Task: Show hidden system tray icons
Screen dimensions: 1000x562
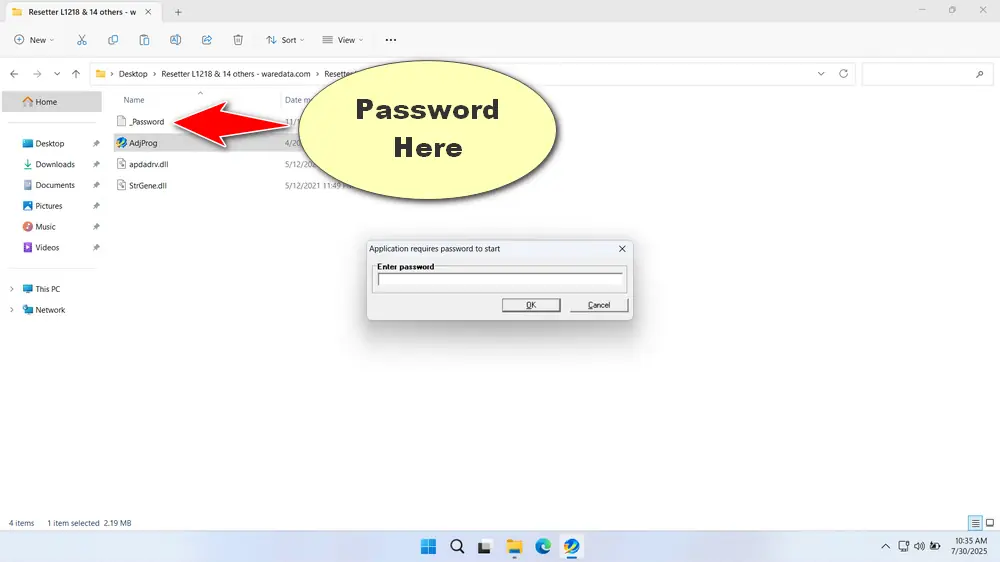Action: [885, 546]
